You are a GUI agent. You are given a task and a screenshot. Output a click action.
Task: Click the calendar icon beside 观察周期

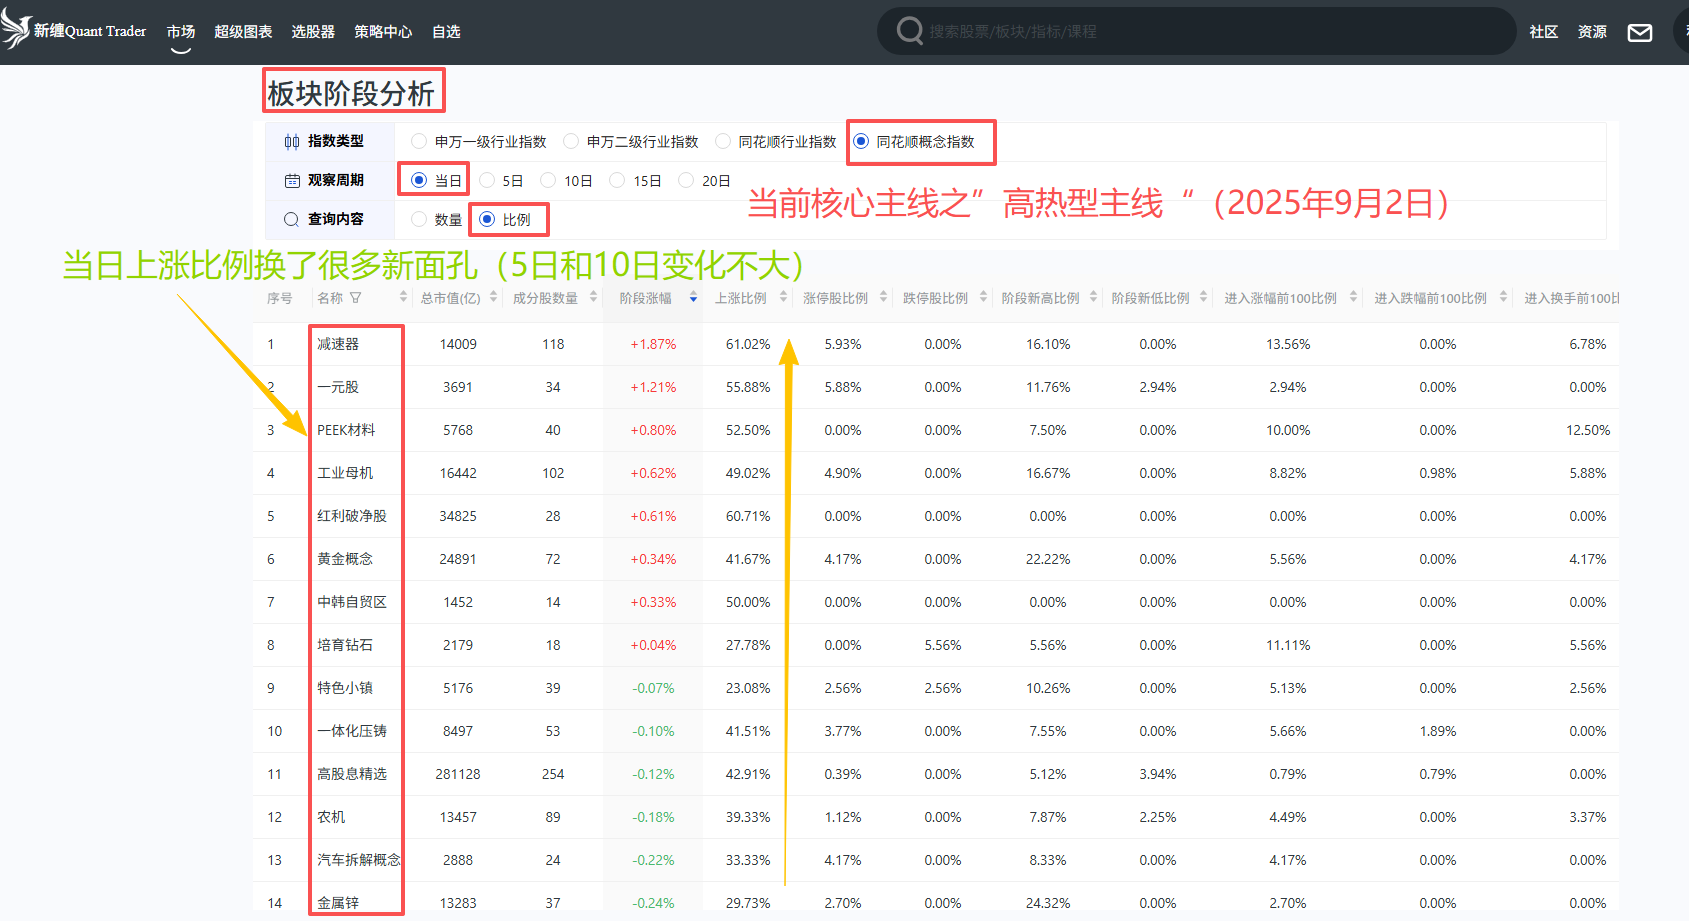291,180
